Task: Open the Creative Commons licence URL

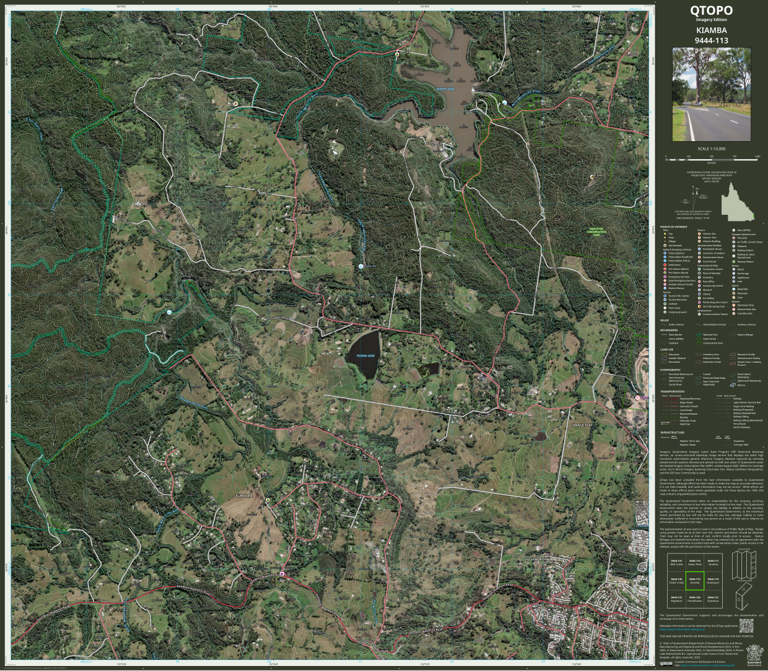Action: (708, 665)
